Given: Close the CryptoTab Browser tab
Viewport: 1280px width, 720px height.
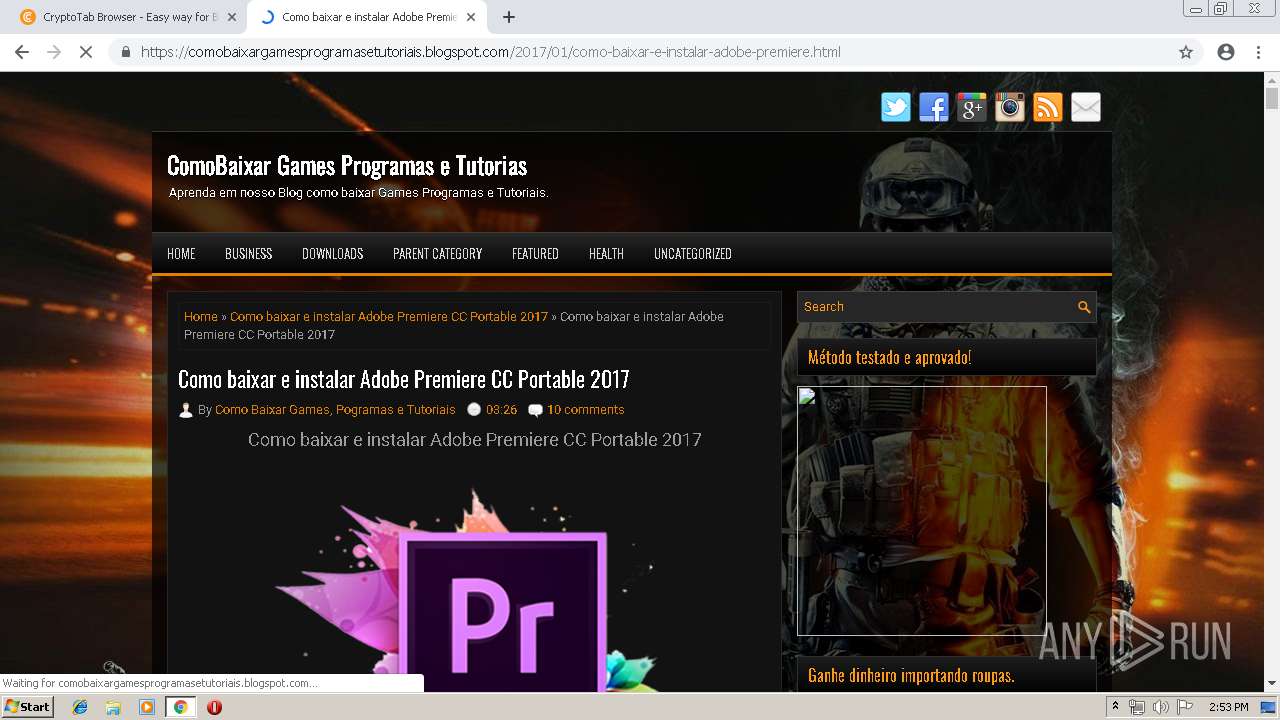Looking at the screenshot, I should pyautogui.click(x=232, y=17).
